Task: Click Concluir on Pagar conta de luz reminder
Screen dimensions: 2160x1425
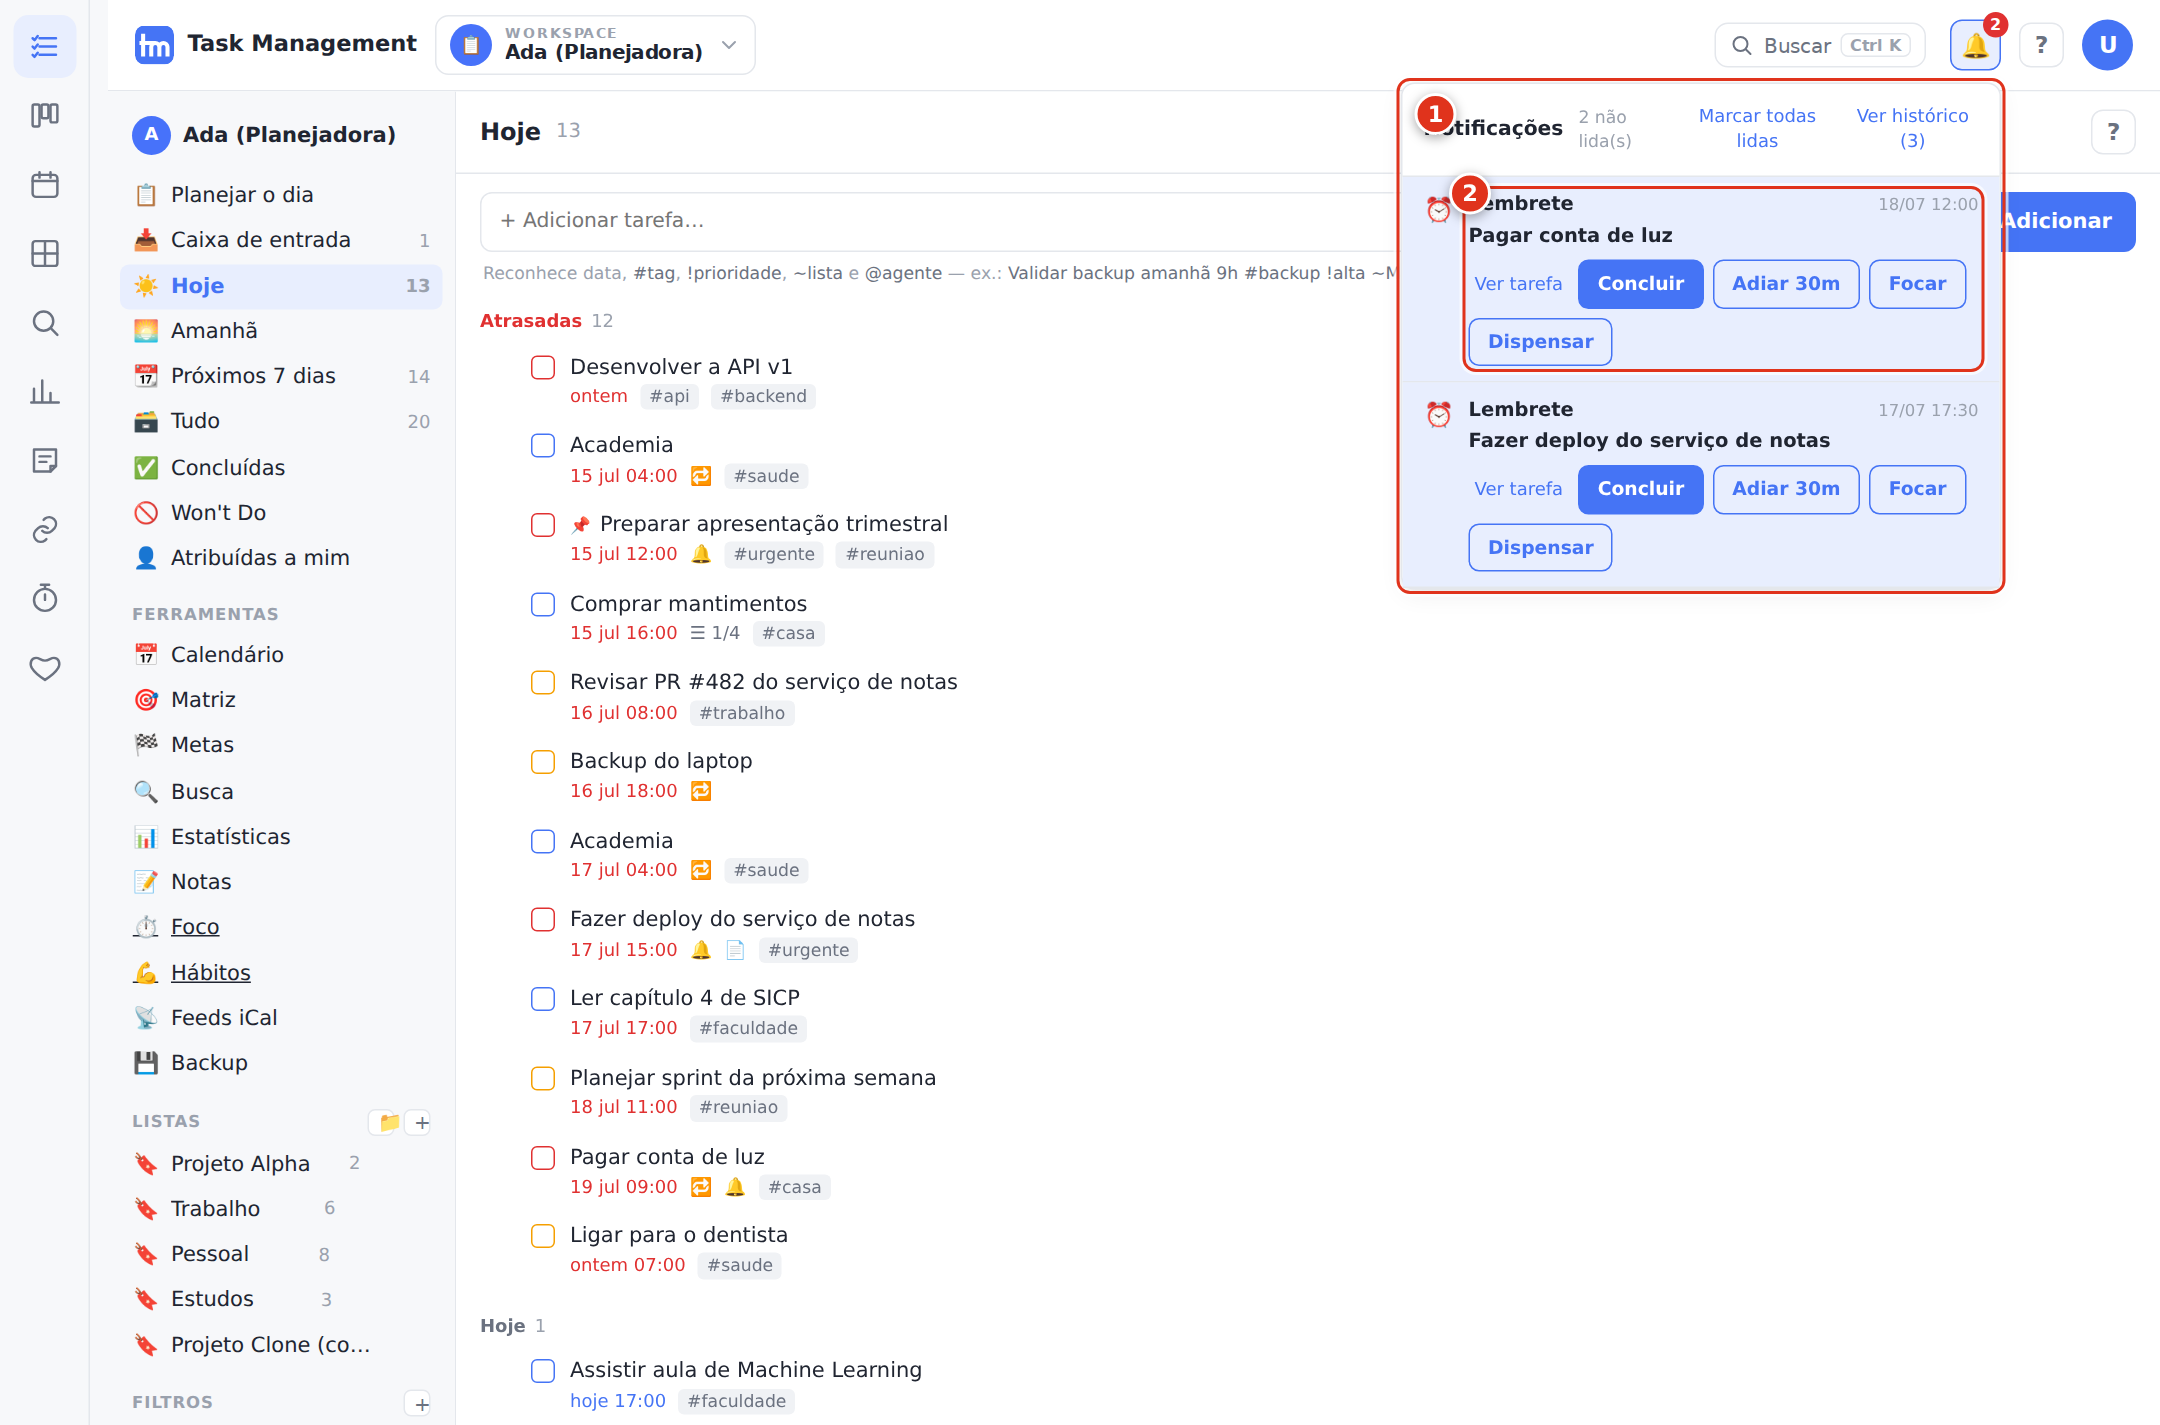Action: click(x=1640, y=284)
